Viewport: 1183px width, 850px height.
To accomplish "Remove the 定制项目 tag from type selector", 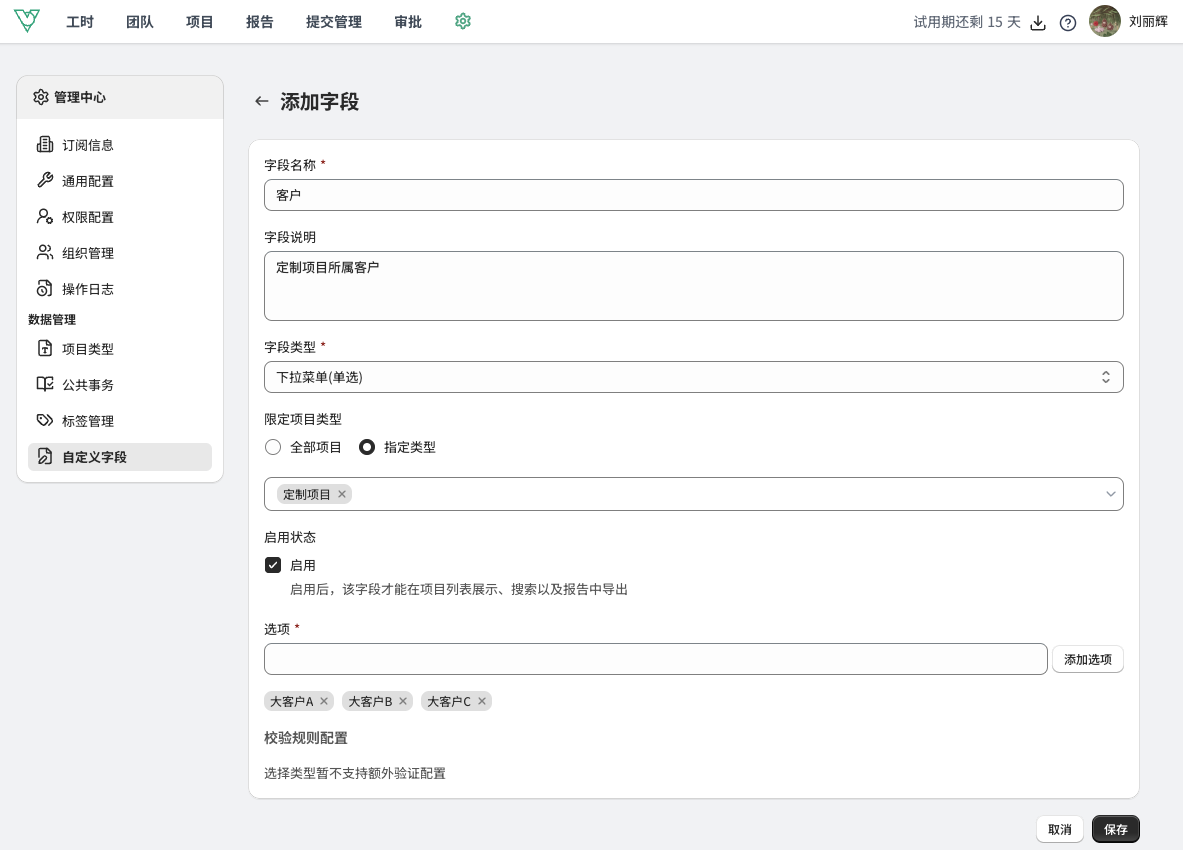I will (342, 494).
